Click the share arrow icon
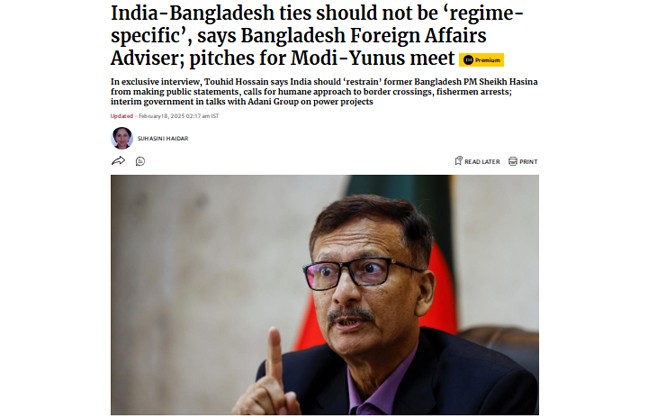The image size is (648, 418). [118, 161]
